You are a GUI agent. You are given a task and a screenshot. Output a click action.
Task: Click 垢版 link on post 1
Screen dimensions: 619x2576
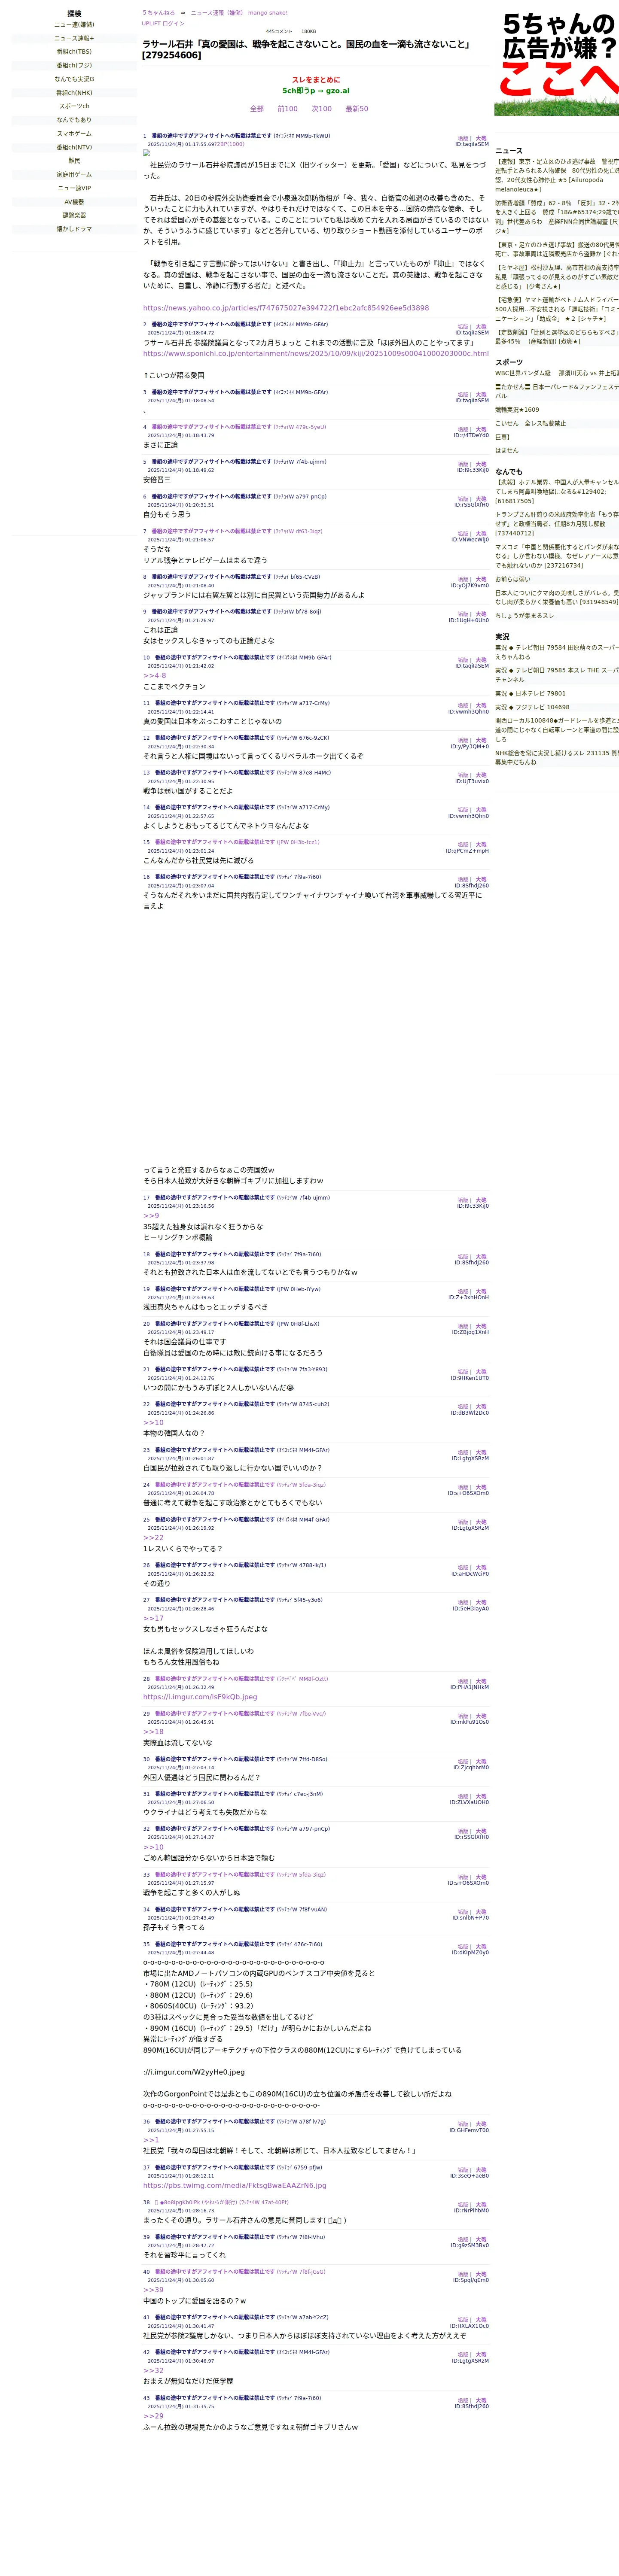pos(463,139)
